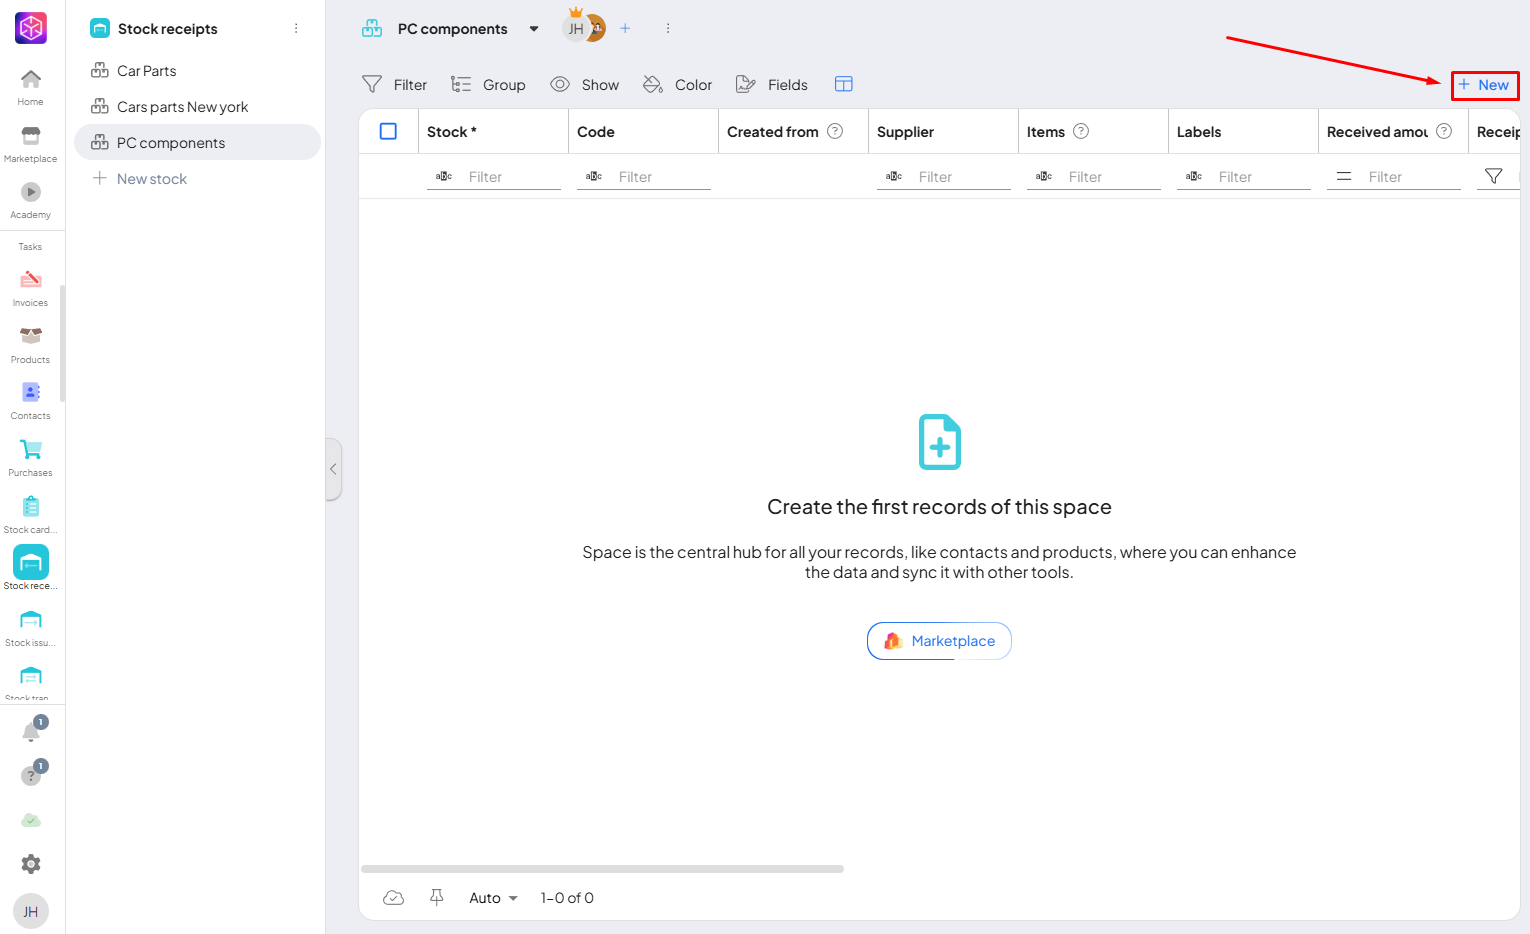1530x934 pixels.
Task: Open Stock cards from left rail
Action: point(30,513)
